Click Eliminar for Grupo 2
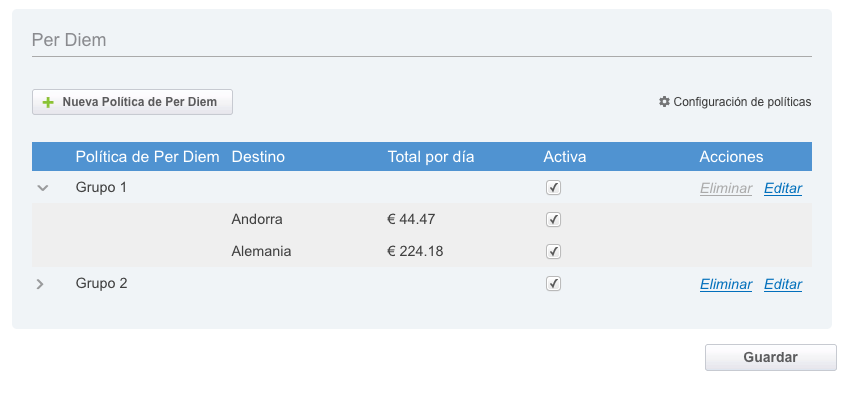Image resolution: width=855 pixels, height=396 pixels. pos(726,285)
